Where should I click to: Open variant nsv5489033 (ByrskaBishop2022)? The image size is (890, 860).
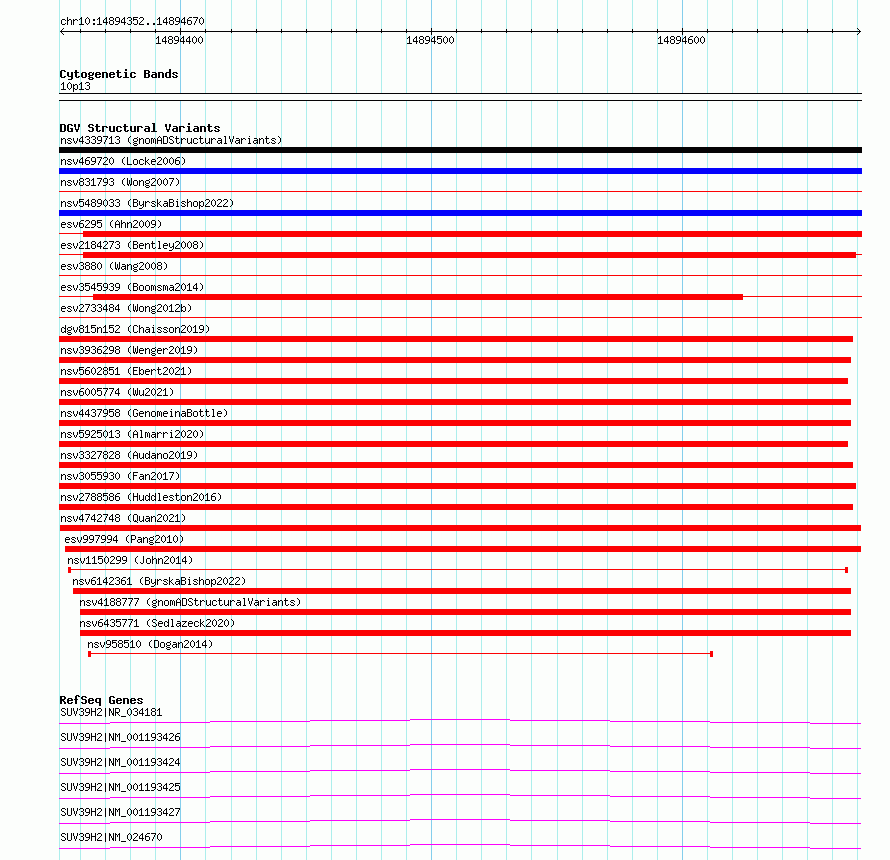[x=147, y=203]
